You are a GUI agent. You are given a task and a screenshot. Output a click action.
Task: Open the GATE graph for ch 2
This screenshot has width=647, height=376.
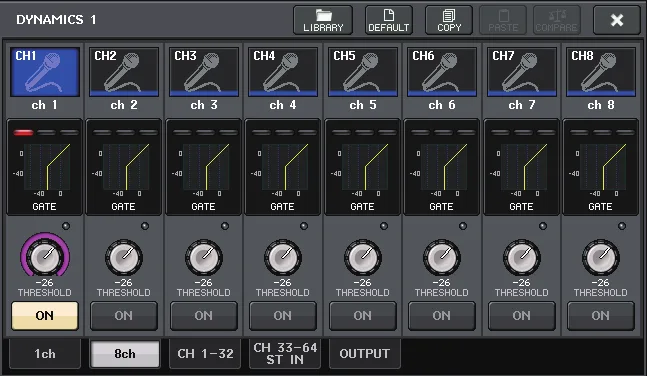click(x=124, y=167)
